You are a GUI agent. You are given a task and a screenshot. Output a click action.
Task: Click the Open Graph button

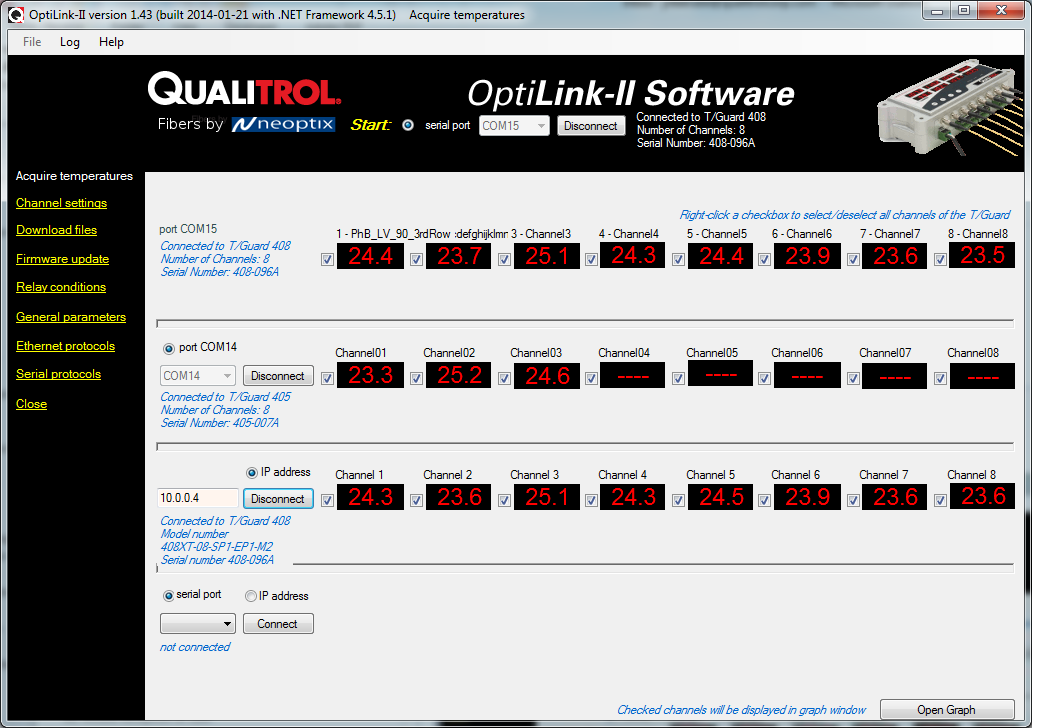click(x=946, y=710)
